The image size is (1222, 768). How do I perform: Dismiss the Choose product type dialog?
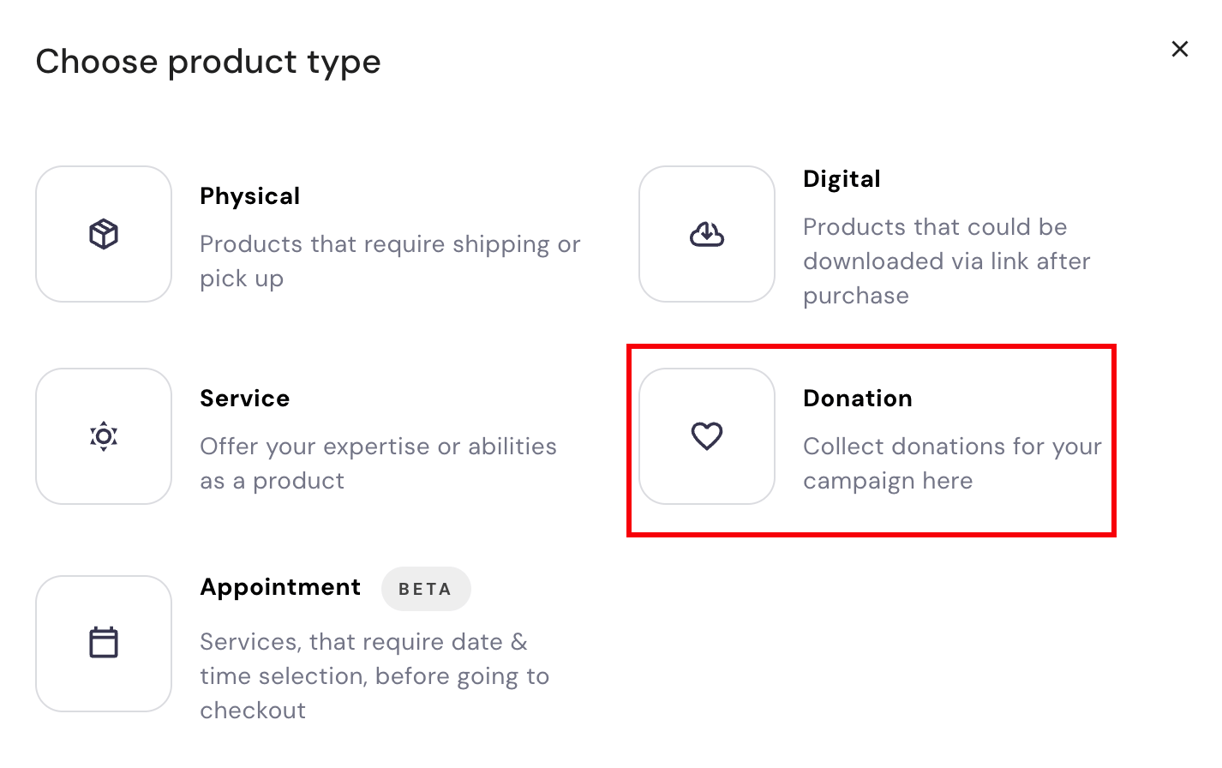pyautogui.click(x=1180, y=48)
